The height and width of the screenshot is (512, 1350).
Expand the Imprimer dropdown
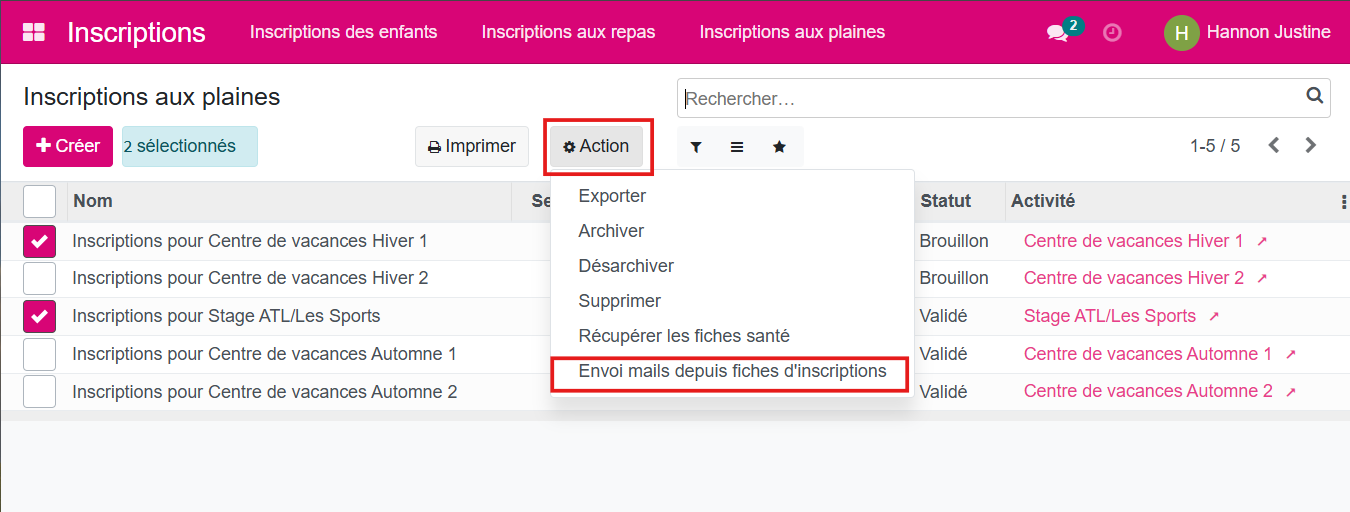pos(471,147)
